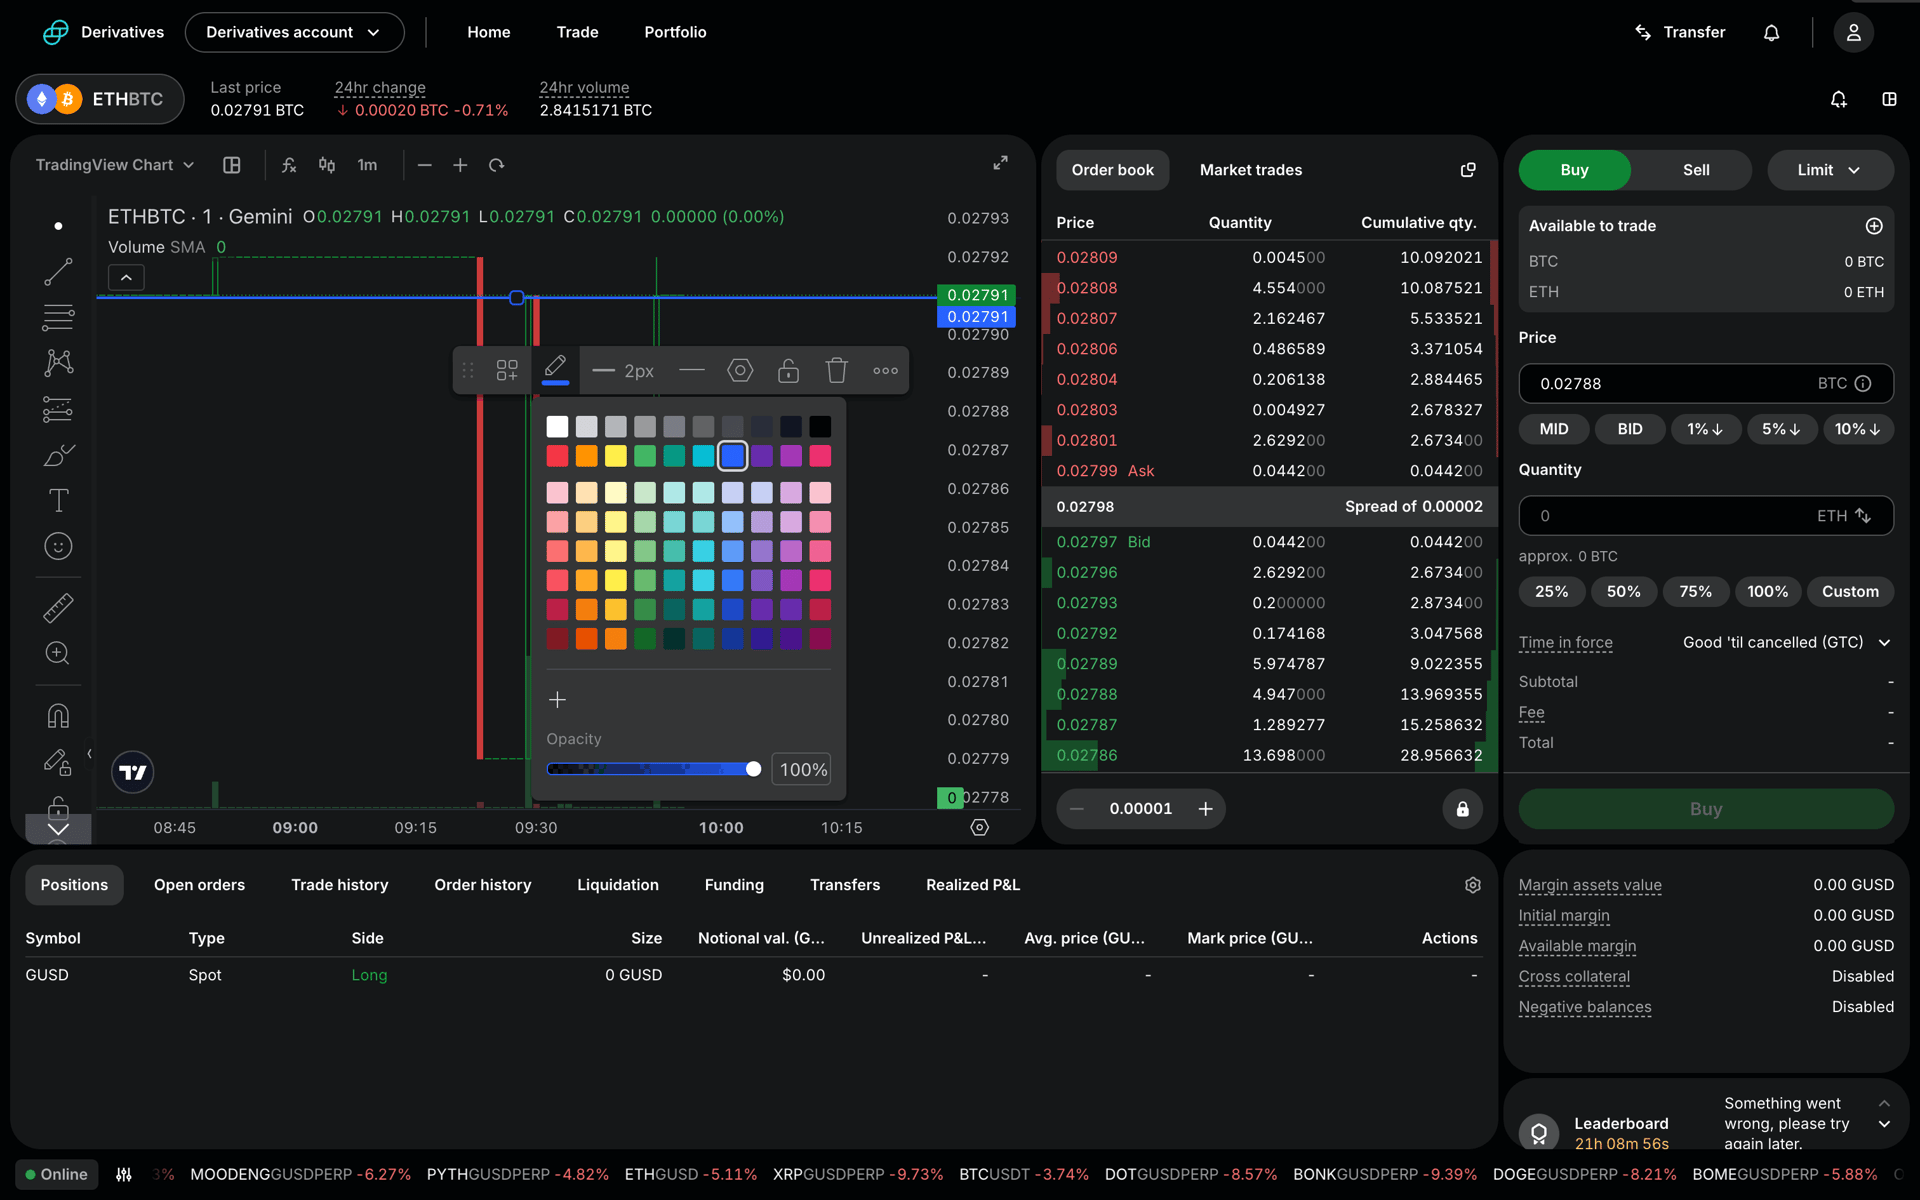Choose Custom quantity percentage
The width and height of the screenshot is (1920, 1200).
tap(1850, 592)
